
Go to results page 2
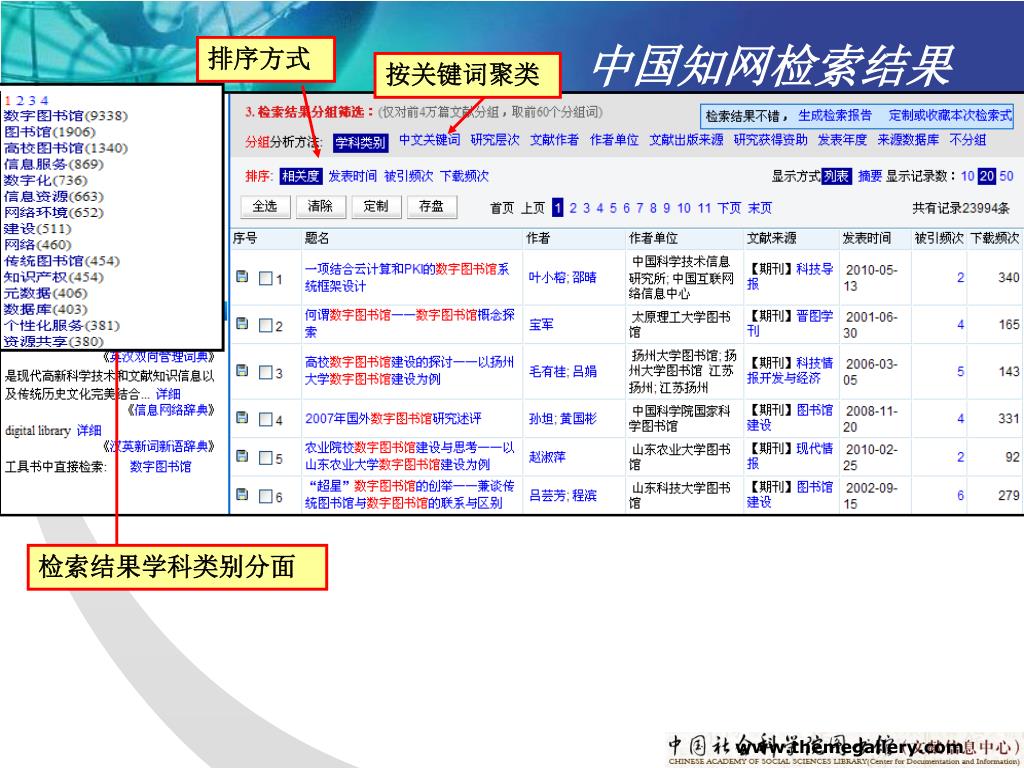[x=573, y=208]
